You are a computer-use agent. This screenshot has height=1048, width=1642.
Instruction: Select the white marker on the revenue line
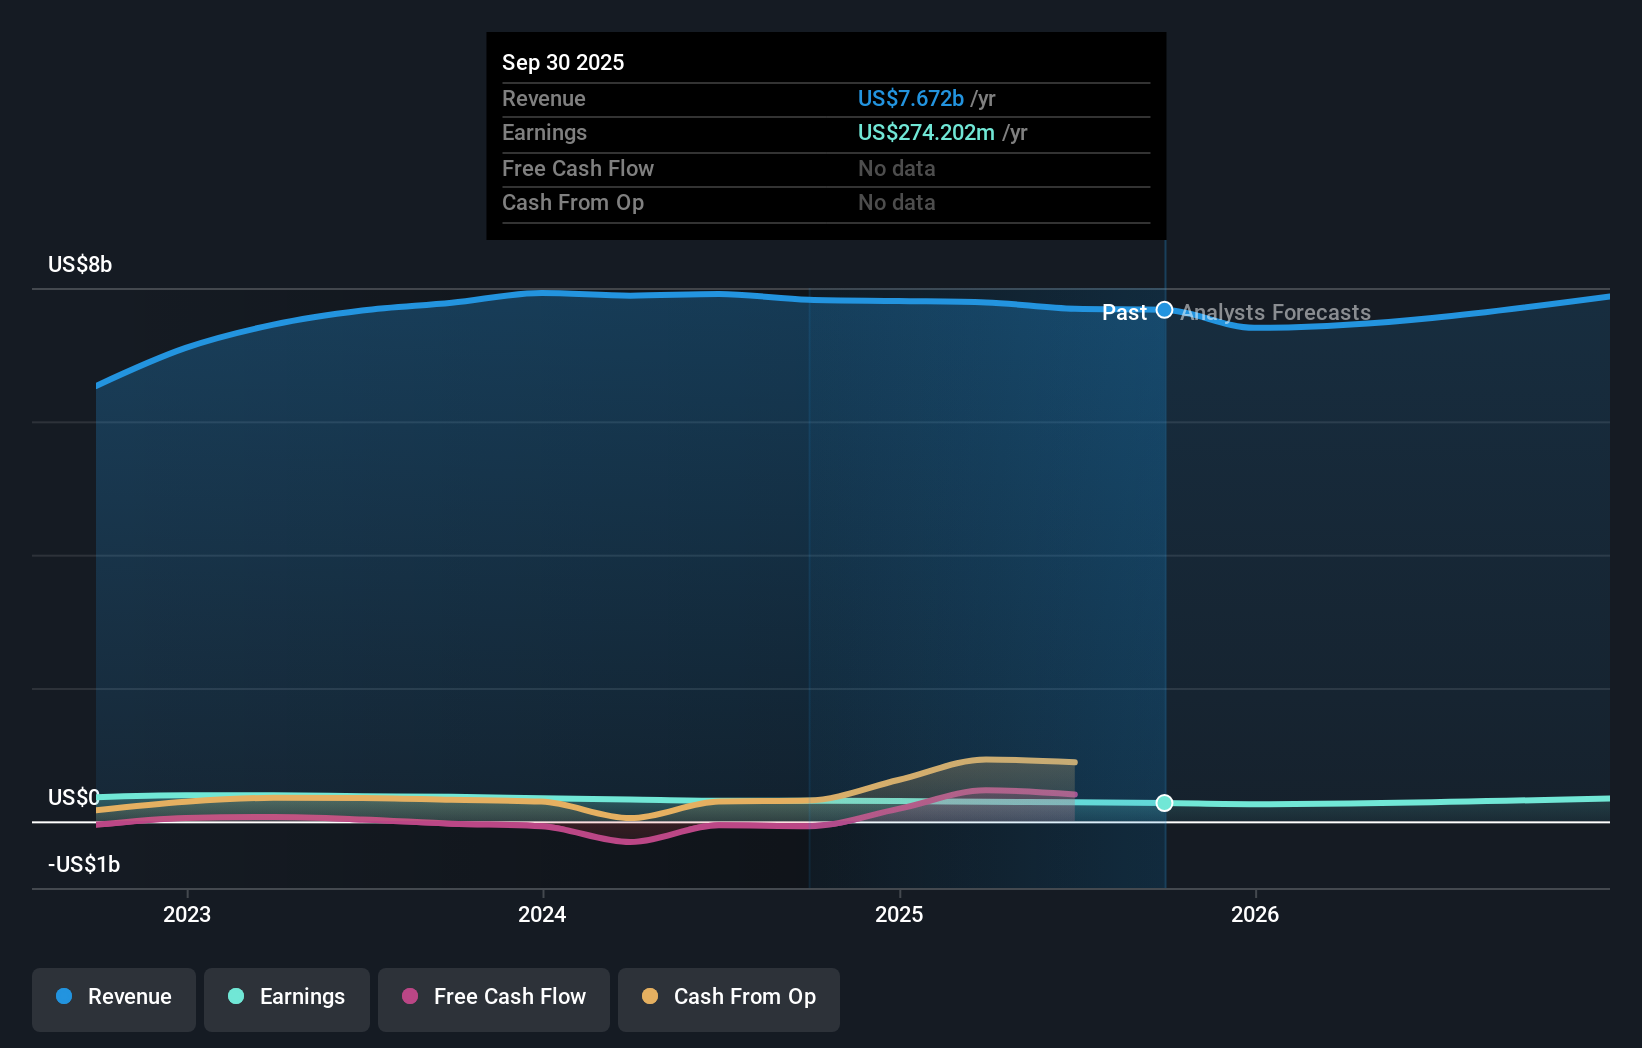point(1164,311)
